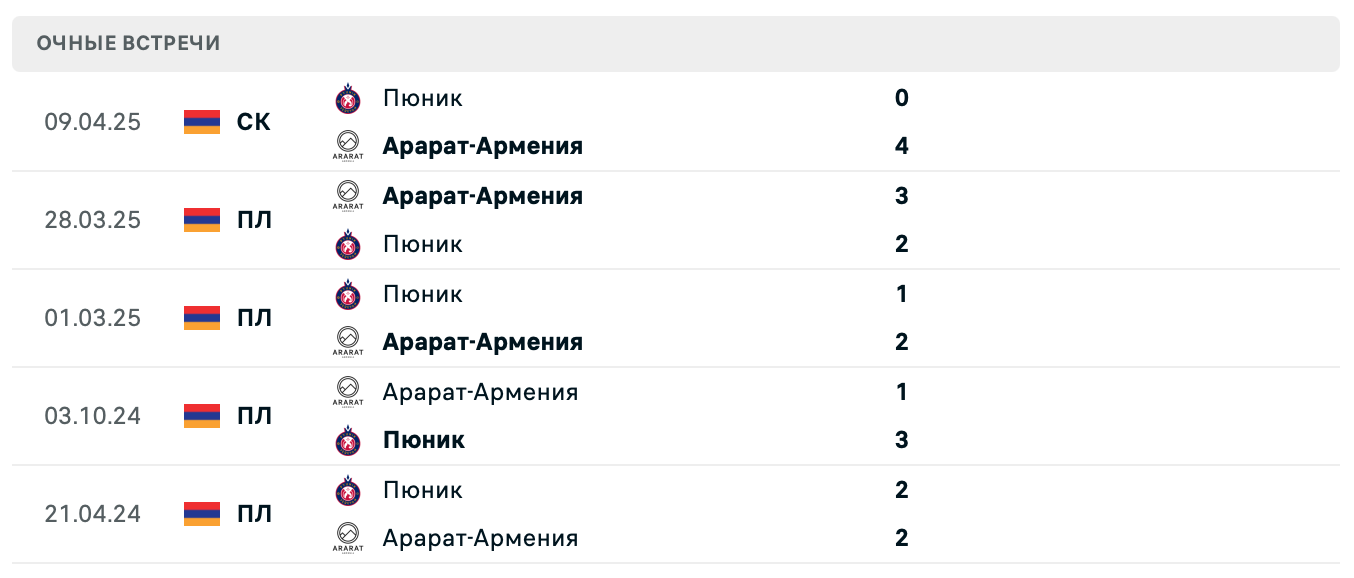Image resolution: width=1354 pixels, height=578 pixels.
Task: Open Арарат-Армения from the 28.03.25 match
Action: pyautogui.click(x=483, y=195)
